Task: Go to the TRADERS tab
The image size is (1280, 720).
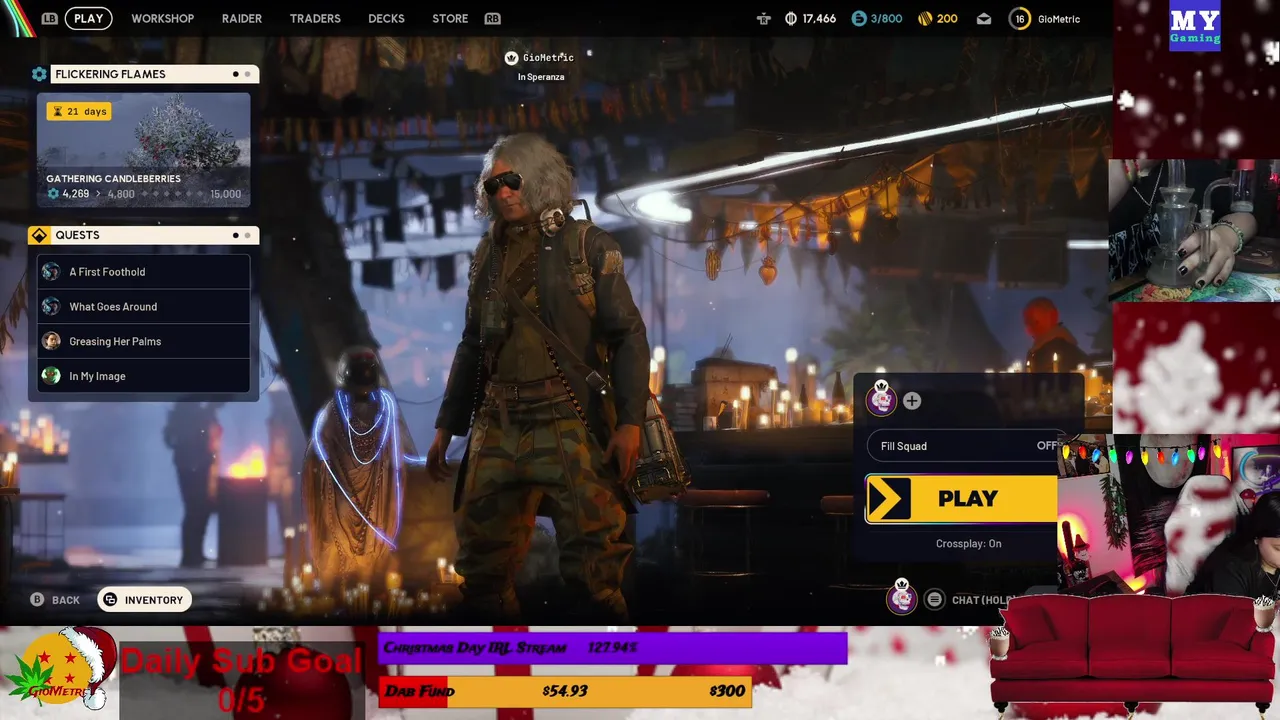Action: (x=315, y=19)
